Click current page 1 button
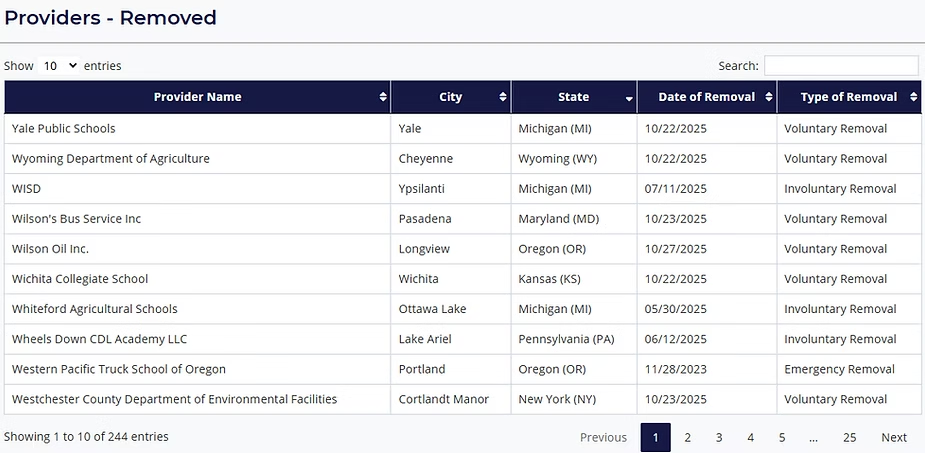This screenshot has height=453, width=925. pos(655,437)
